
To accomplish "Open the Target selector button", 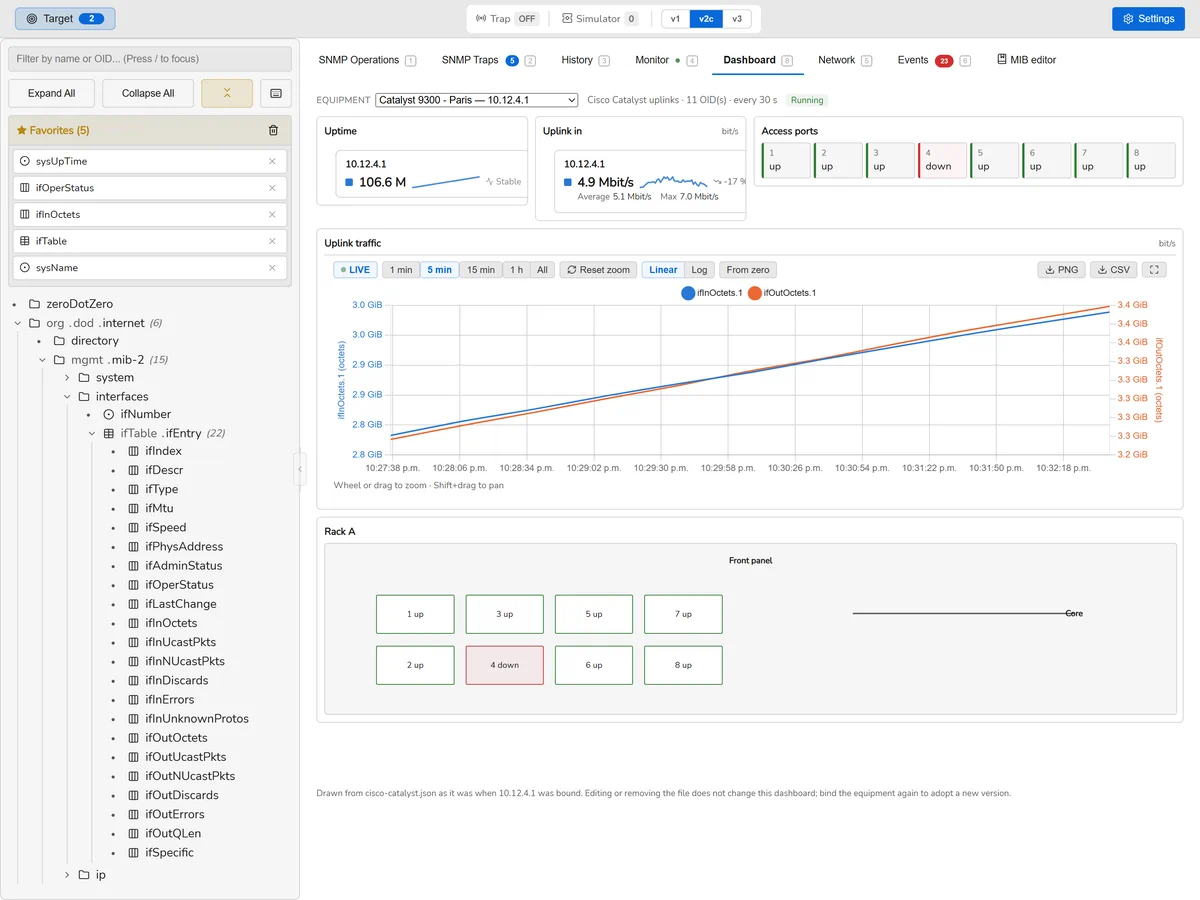I will 65,18.
